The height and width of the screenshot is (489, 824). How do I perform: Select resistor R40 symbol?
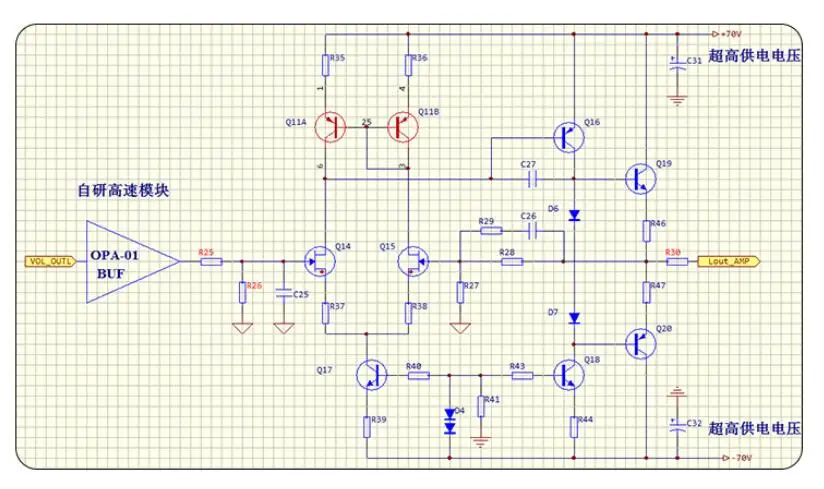coord(418,376)
